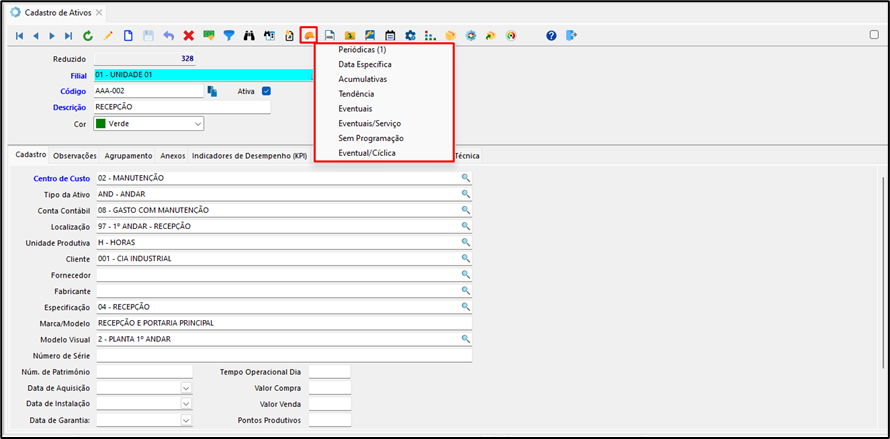The width and height of the screenshot is (890, 439).
Task: Click the blue help question mark icon
Action: [551, 35]
